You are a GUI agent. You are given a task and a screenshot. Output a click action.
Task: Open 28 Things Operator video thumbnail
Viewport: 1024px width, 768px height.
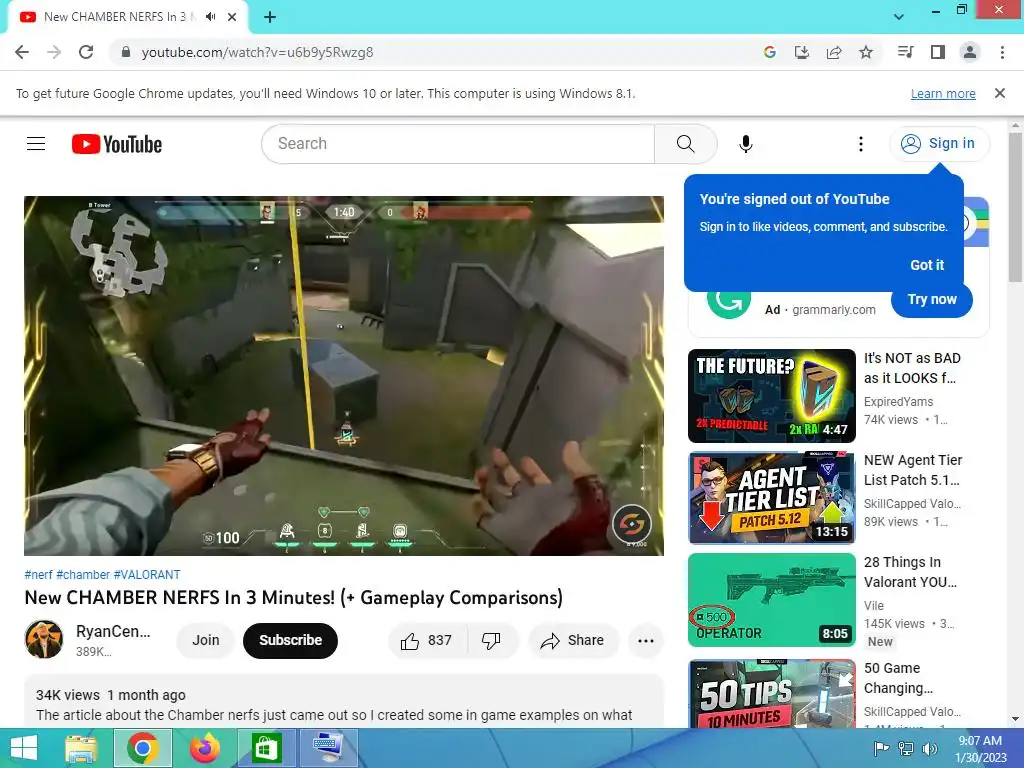click(771, 600)
